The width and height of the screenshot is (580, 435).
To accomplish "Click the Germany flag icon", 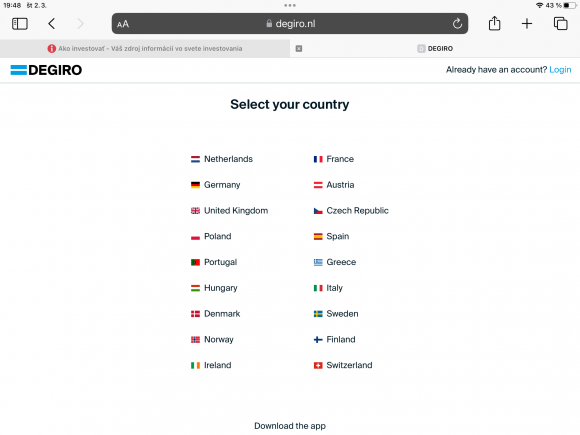I will pyautogui.click(x=195, y=185).
